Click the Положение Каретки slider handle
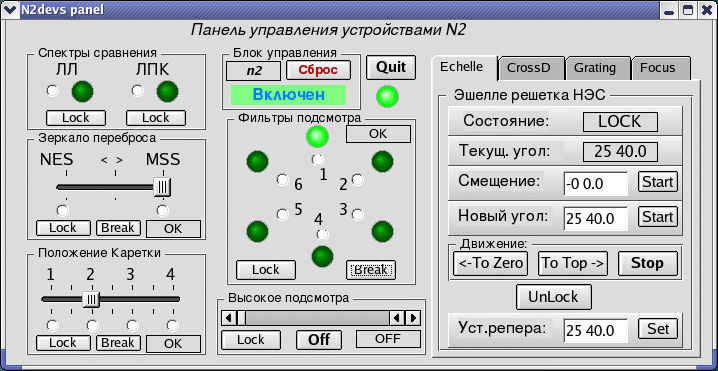This screenshot has width=718, height=371. [x=92, y=300]
